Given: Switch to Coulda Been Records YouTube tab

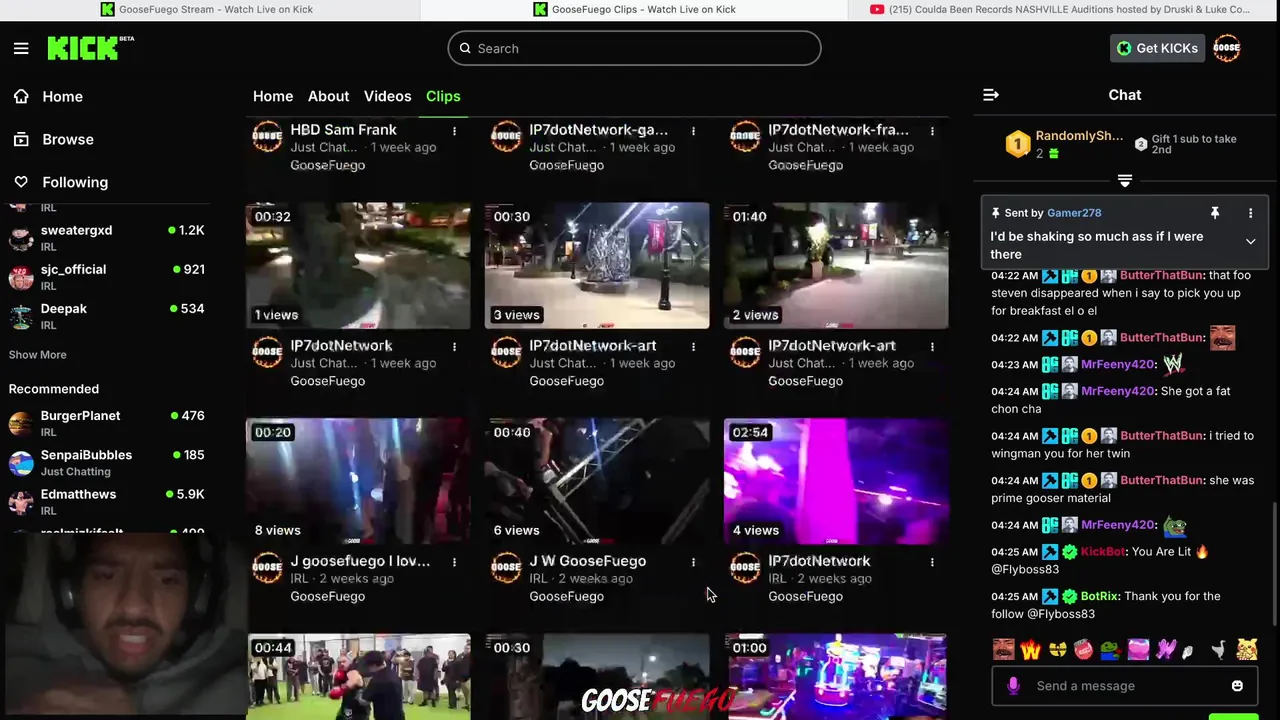Looking at the screenshot, I should pos(1060,9).
